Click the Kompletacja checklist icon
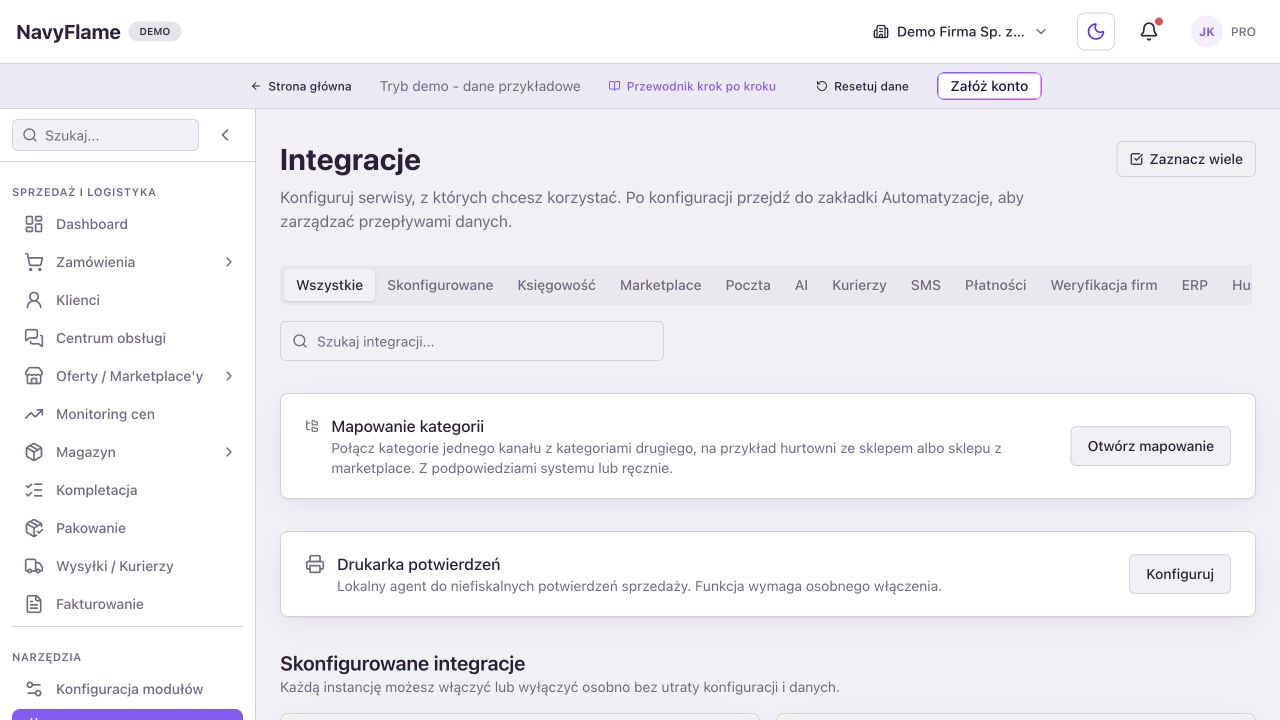Image resolution: width=1280 pixels, height=720 pixels. (x=34, y=490)
